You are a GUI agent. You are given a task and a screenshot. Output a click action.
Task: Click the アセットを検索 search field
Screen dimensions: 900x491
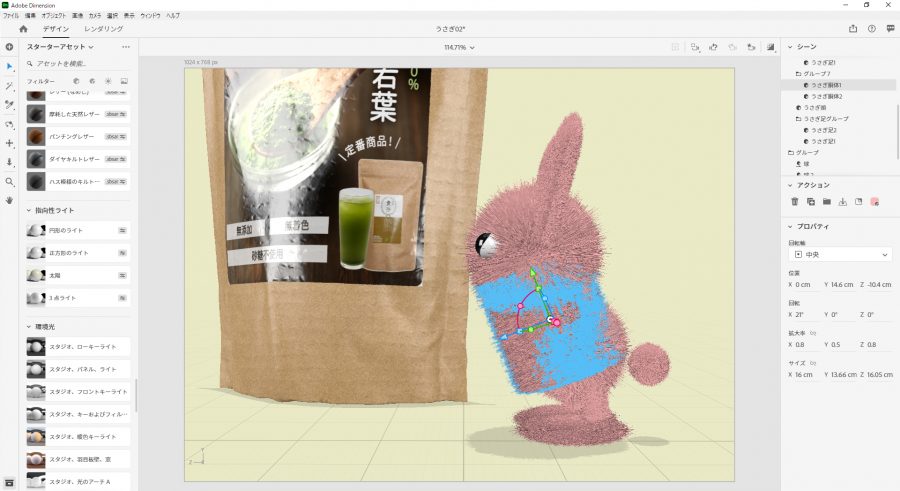(80, 63)
